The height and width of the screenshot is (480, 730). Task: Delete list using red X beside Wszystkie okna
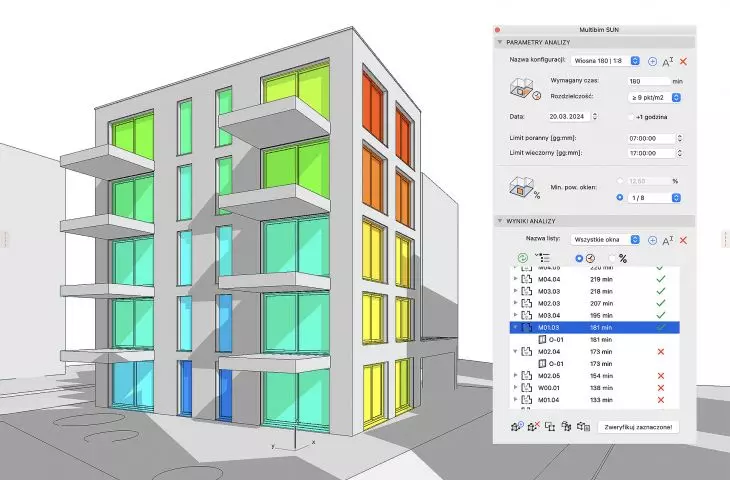click(683, 240)
